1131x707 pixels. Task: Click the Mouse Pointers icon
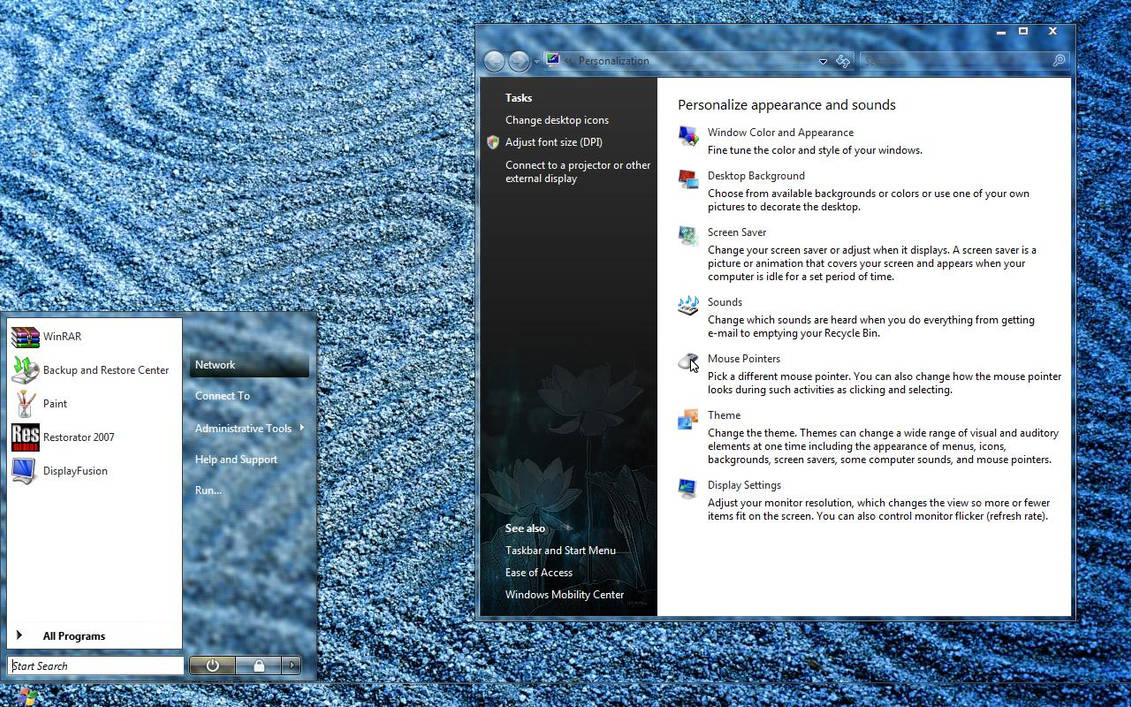[x=688, y=361]
